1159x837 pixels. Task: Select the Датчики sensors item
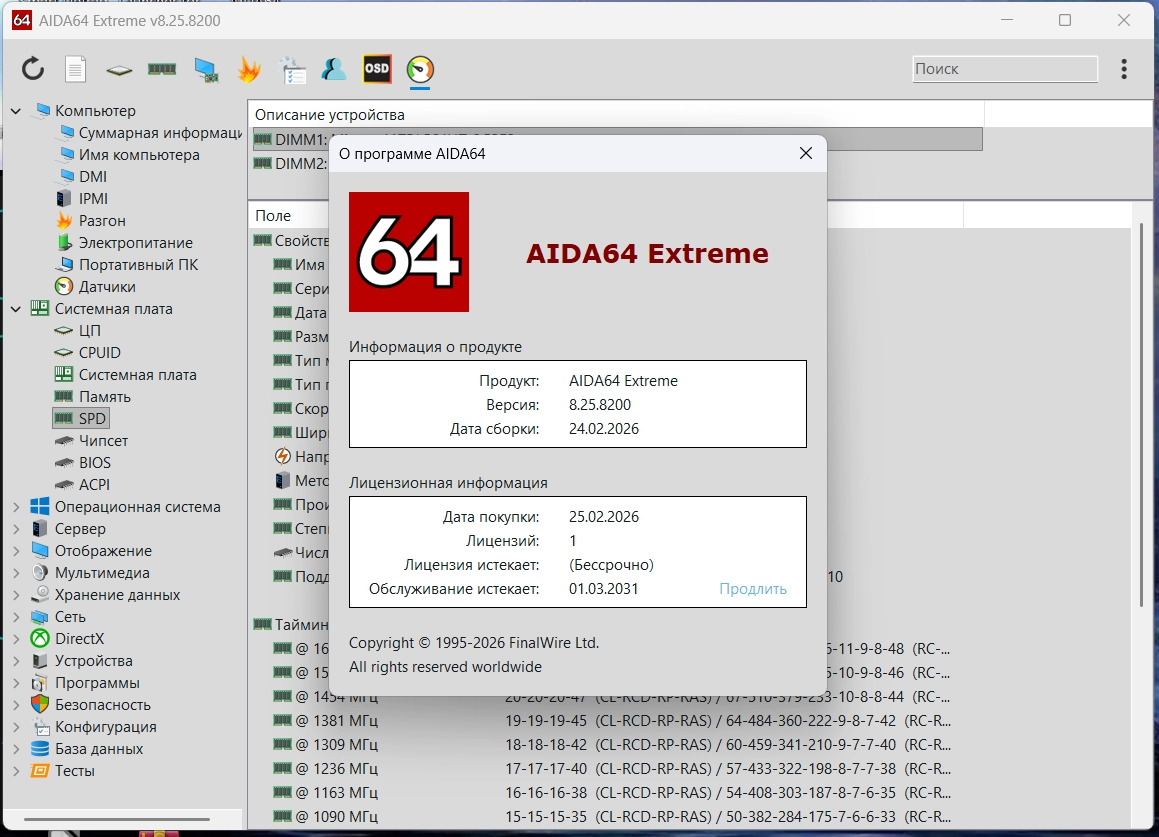click(107, 287)
